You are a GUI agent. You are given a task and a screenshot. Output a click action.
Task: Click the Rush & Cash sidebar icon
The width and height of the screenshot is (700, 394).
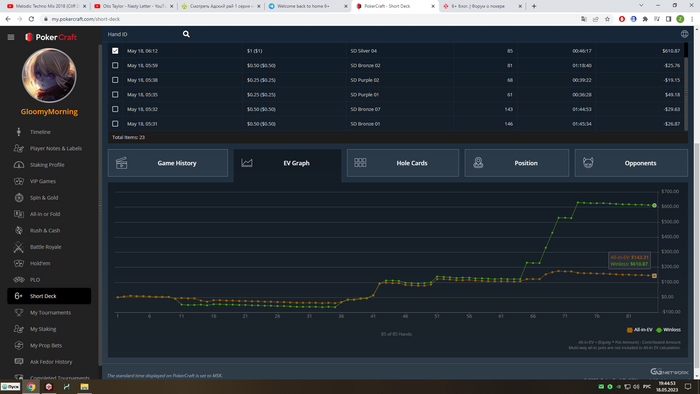point(19,230)
